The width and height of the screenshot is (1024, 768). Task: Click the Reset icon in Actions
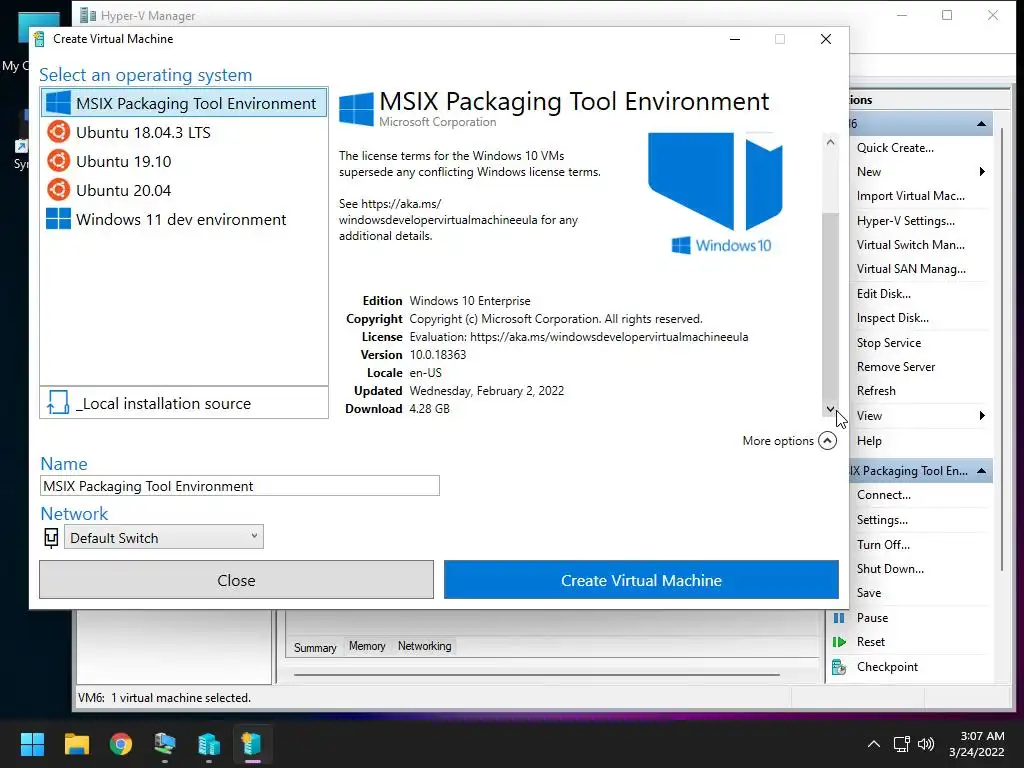pyautogui.click(x=839, y=642)
